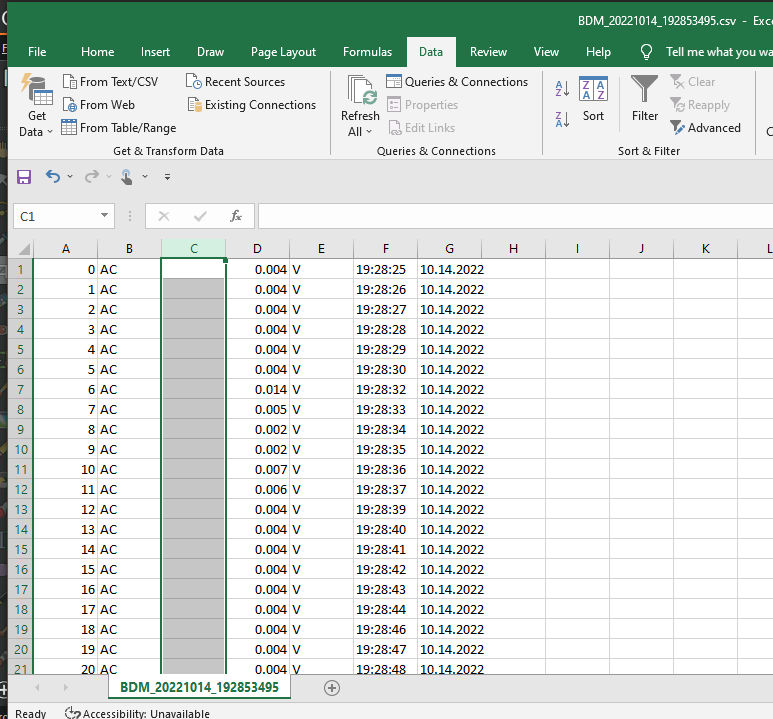The image size is (773, 719).
Task: Click the formula bar Cancel X
Action: (164, 216)
